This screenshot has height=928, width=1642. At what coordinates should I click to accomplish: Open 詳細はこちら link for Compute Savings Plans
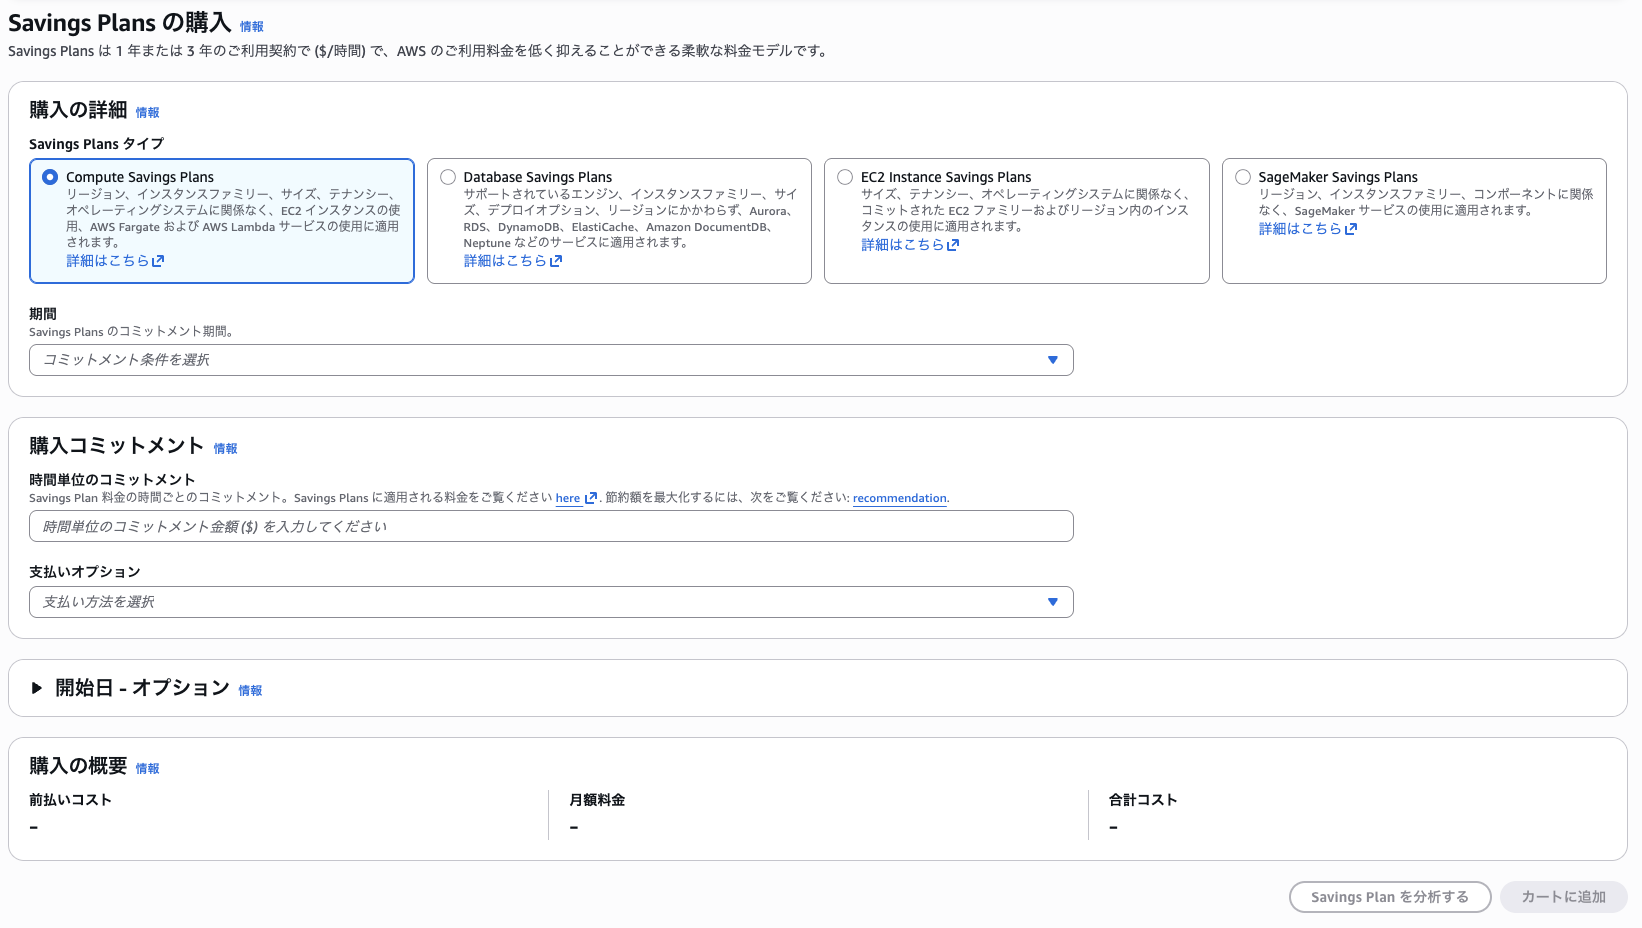(x=107, y=259)
